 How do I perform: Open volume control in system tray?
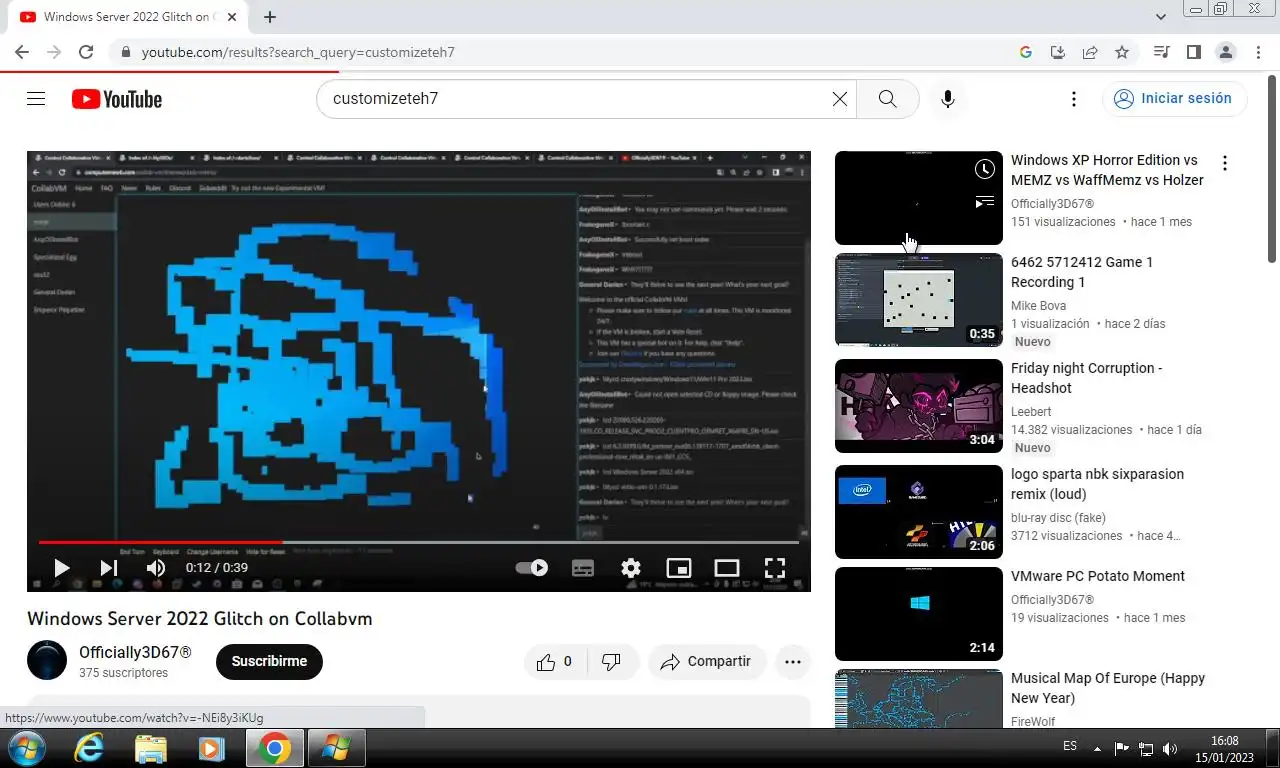tap(1170, 748)
